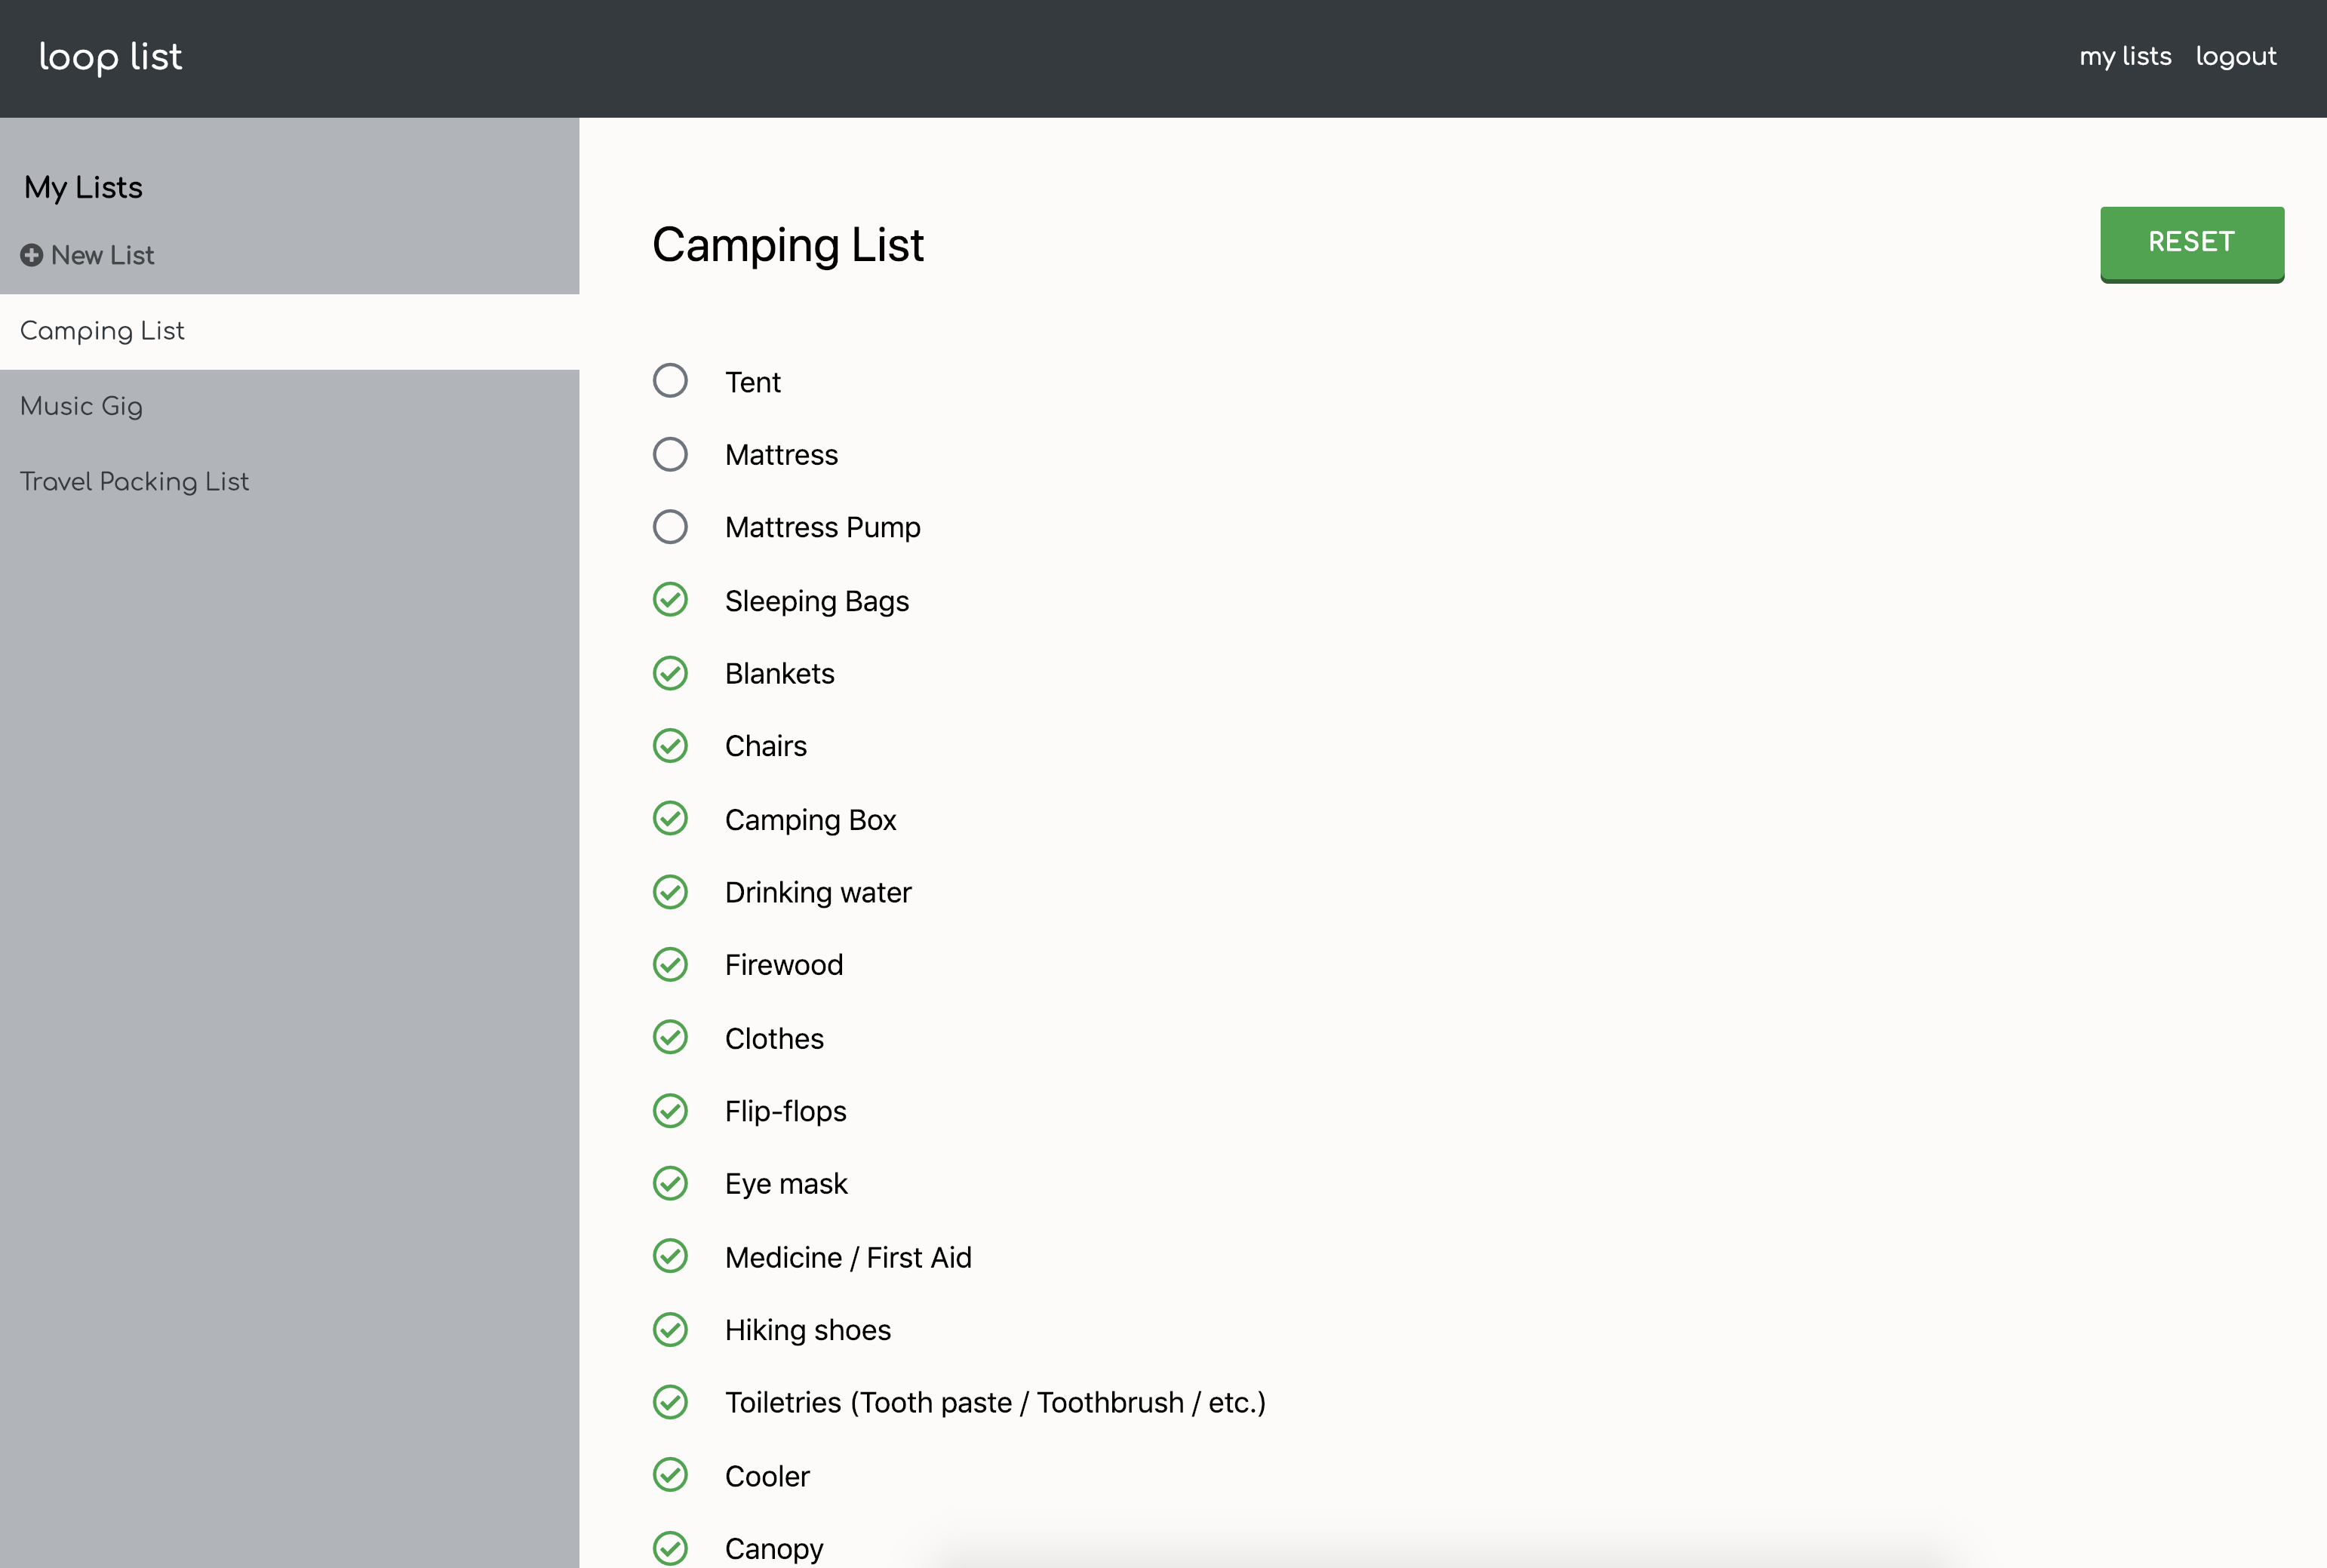This screenshot has height=1568, width=2327.
Task: Click the My Lists sidebar heading
Action: [x=83, y=188]
